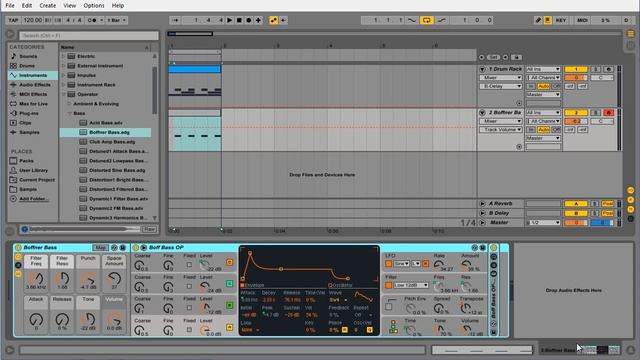This screenshot has width=640, height=360.
Task: Click the Play button in the transport
Action: coord(229,20)
